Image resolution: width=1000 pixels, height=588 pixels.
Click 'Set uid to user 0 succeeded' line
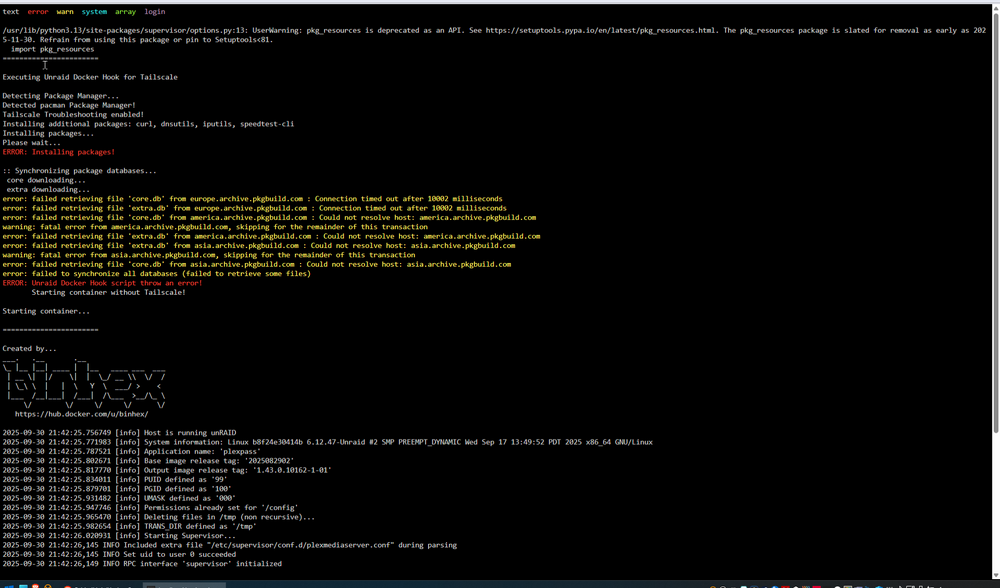pyautogui.click(x=119, y=554)
